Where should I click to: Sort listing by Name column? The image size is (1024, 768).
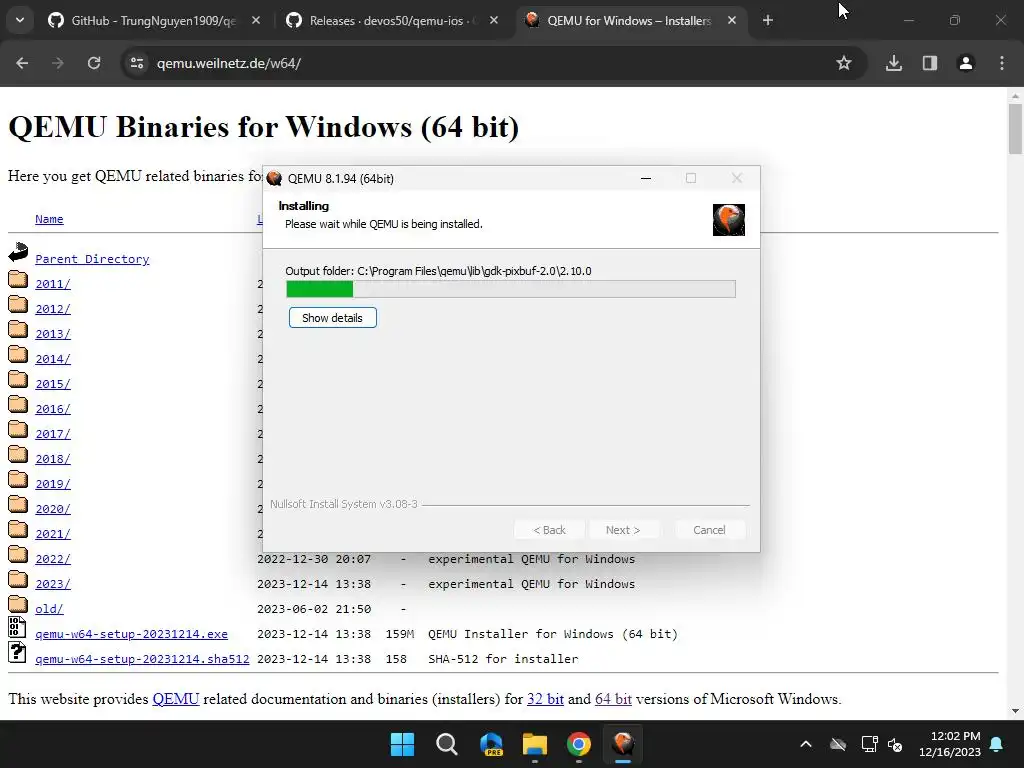click(x=49, y=219)
